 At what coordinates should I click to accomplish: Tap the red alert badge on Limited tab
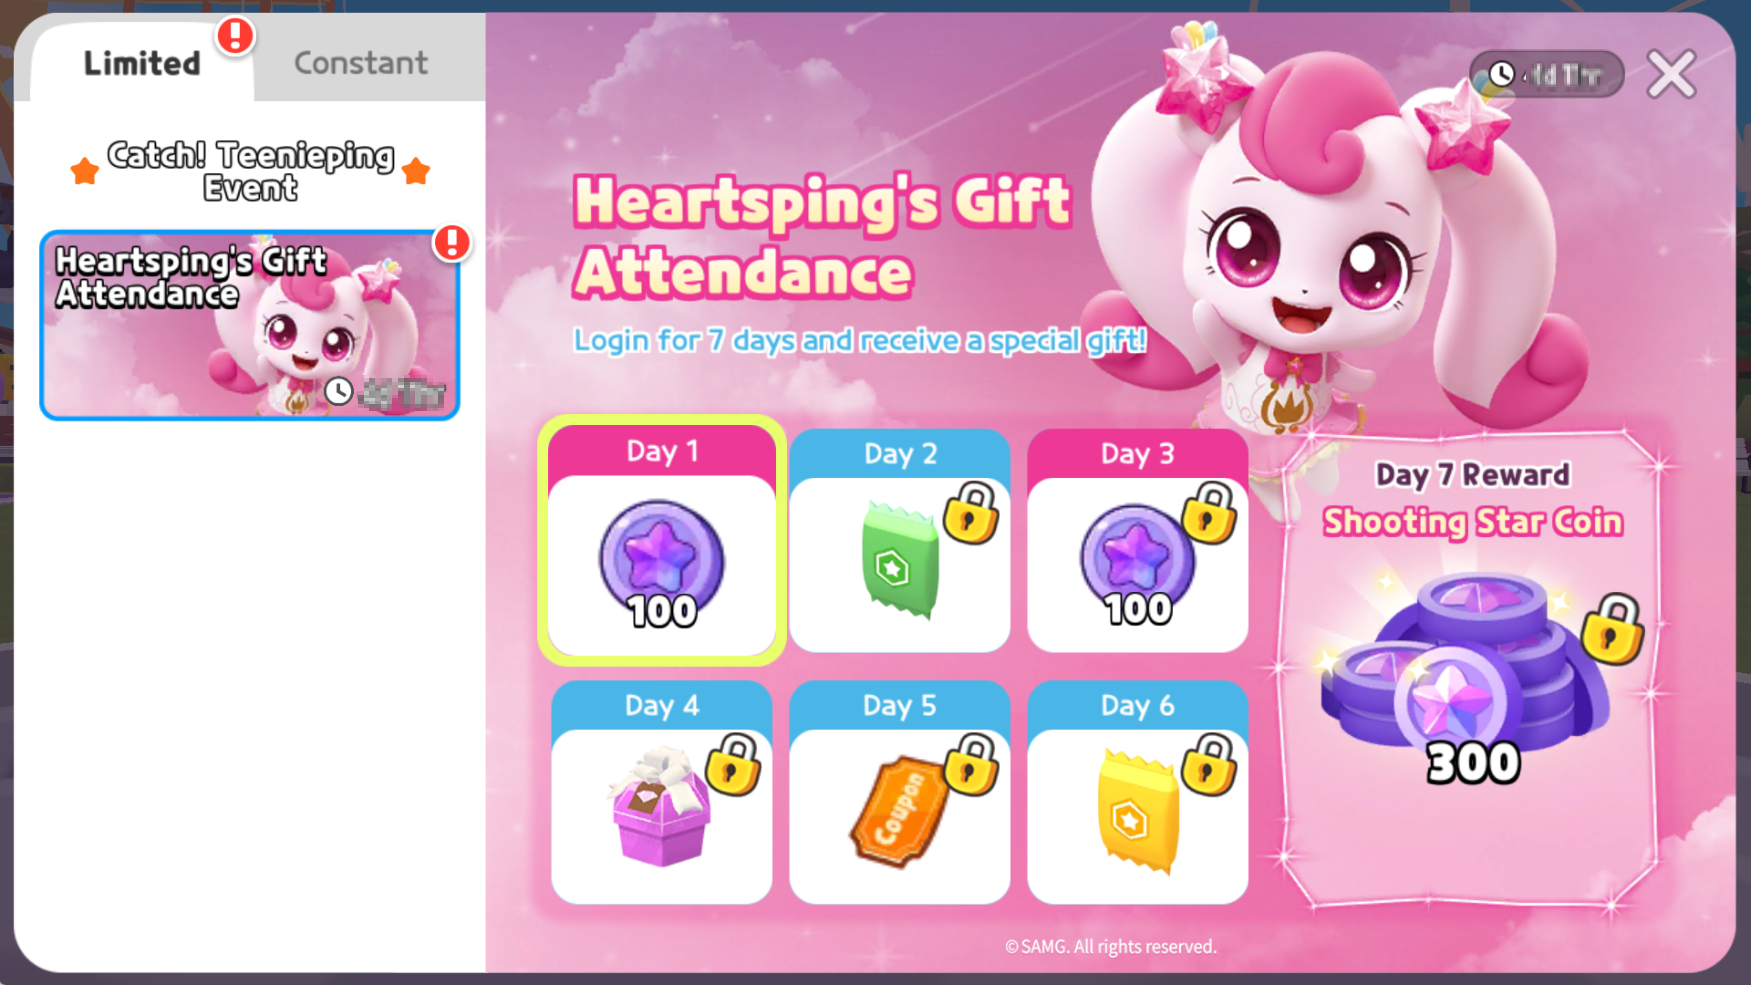236,36
